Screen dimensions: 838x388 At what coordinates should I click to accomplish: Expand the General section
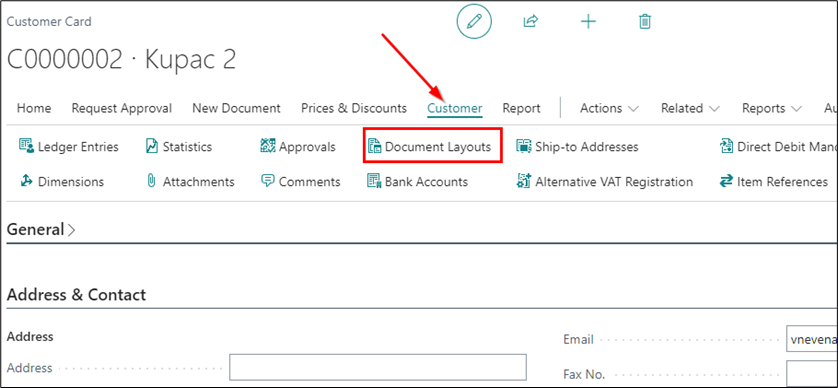pos(41,230)
